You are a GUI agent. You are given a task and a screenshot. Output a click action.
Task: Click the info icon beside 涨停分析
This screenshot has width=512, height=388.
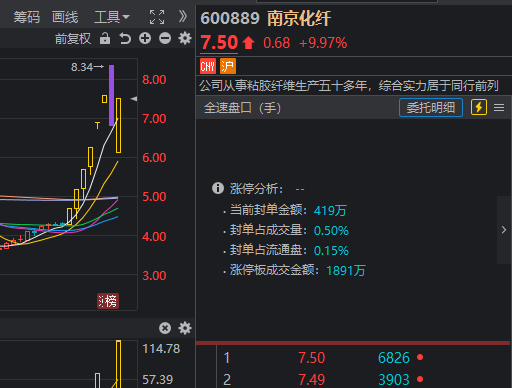click(218, 188)
